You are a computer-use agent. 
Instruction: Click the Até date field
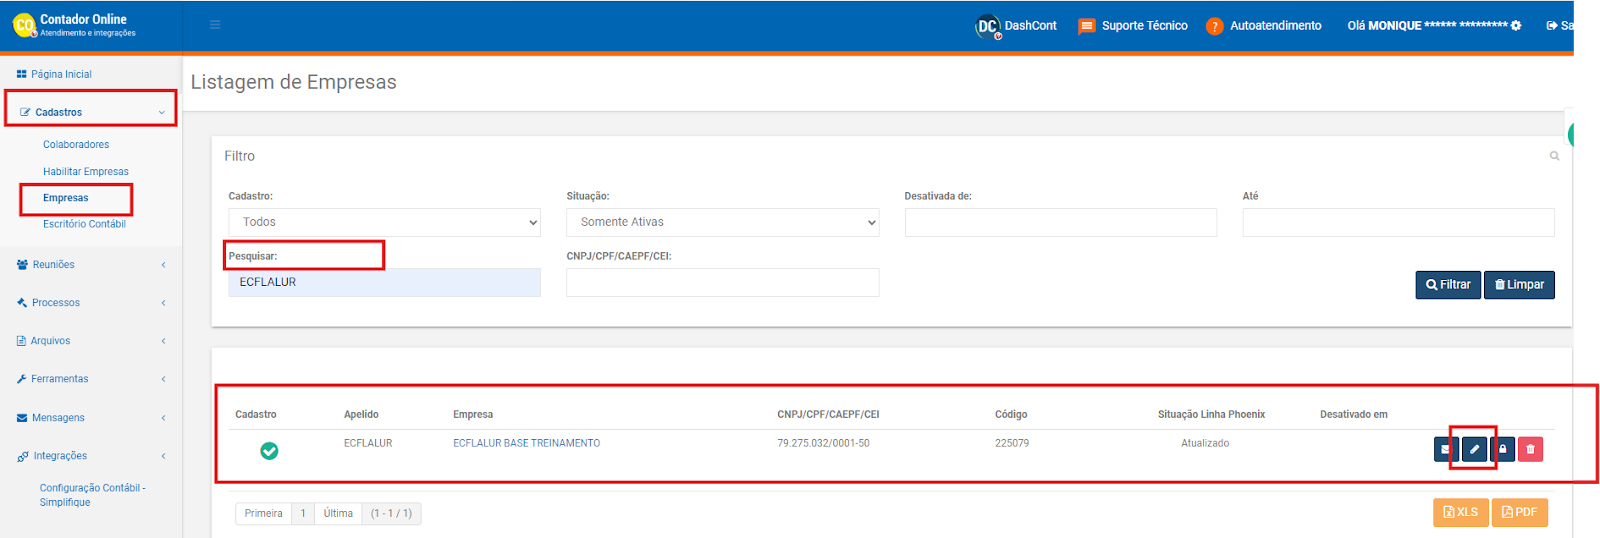point(1399,222)
